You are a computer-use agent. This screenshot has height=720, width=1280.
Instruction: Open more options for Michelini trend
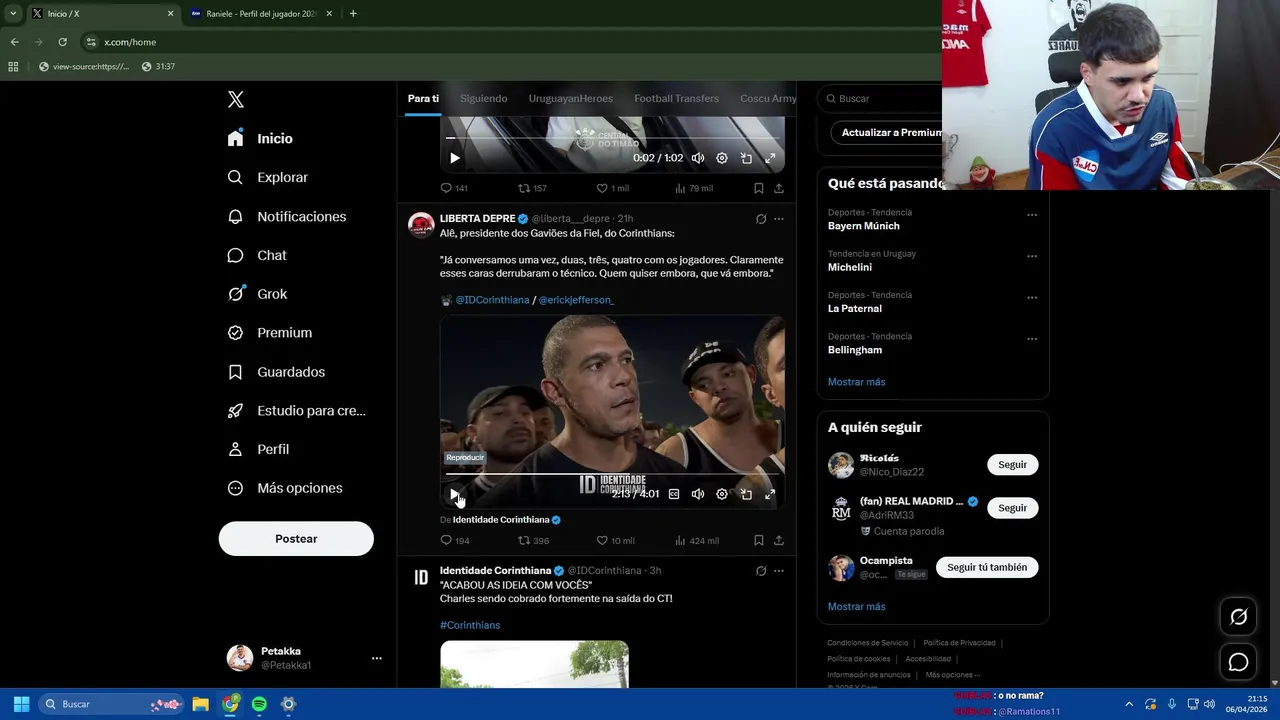[x=1032, y=256]
